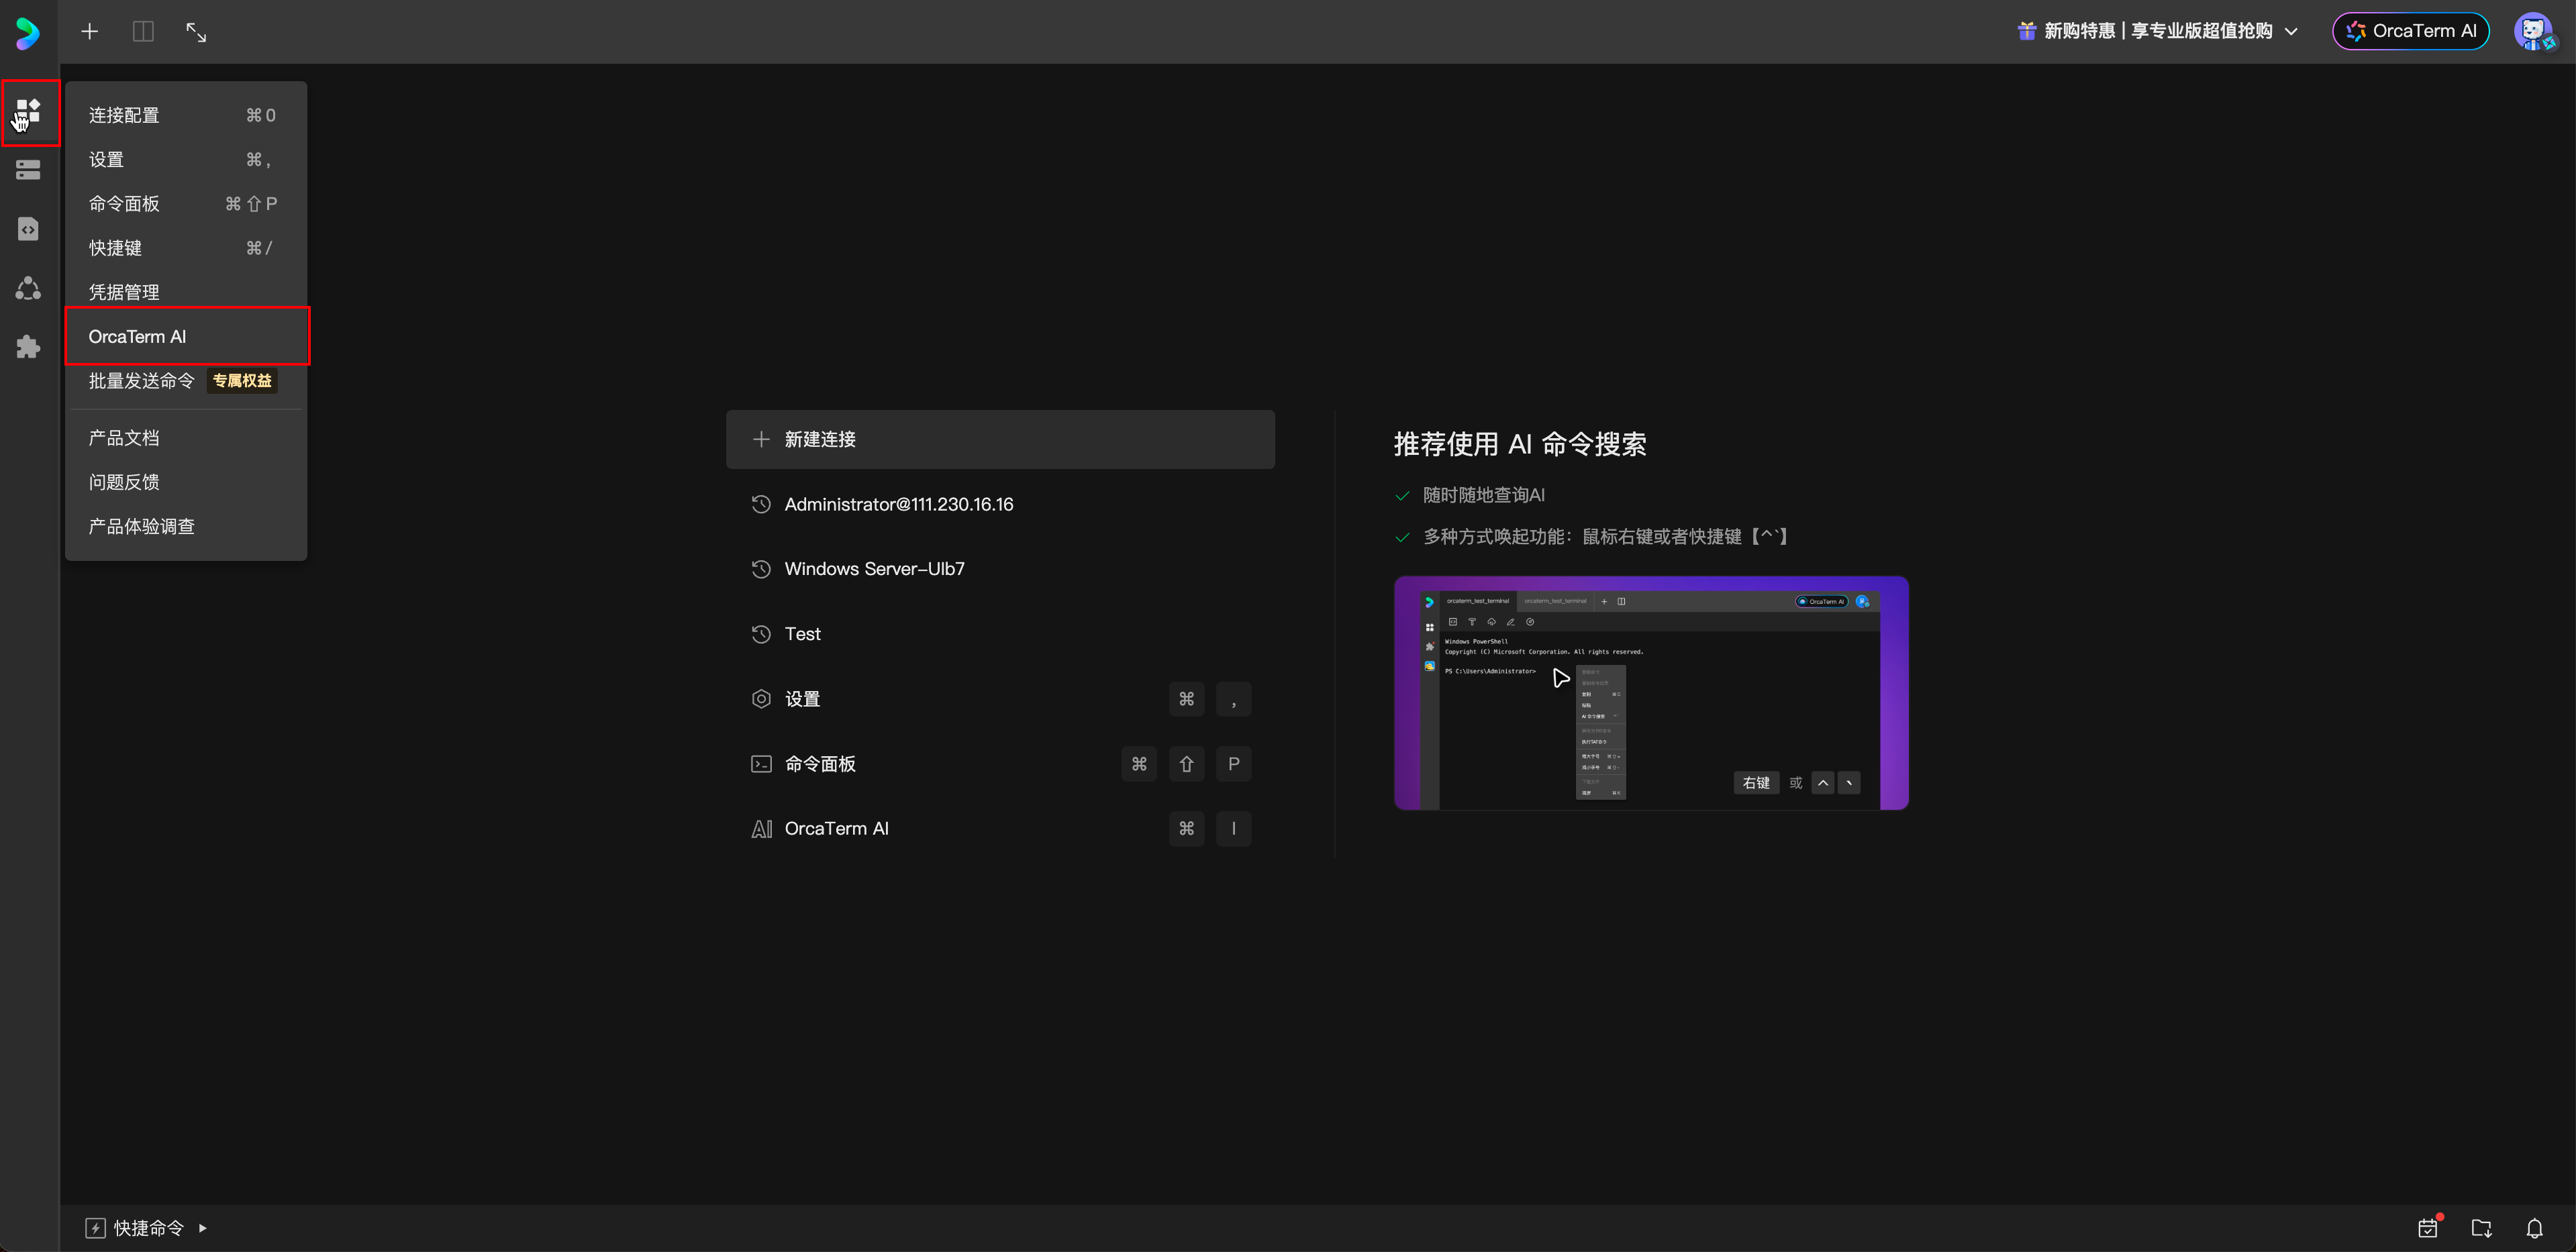Open the notification bell icon
Image resolution: width=2576 pixels, height=1252 pixels.
pos(2534,1228)
